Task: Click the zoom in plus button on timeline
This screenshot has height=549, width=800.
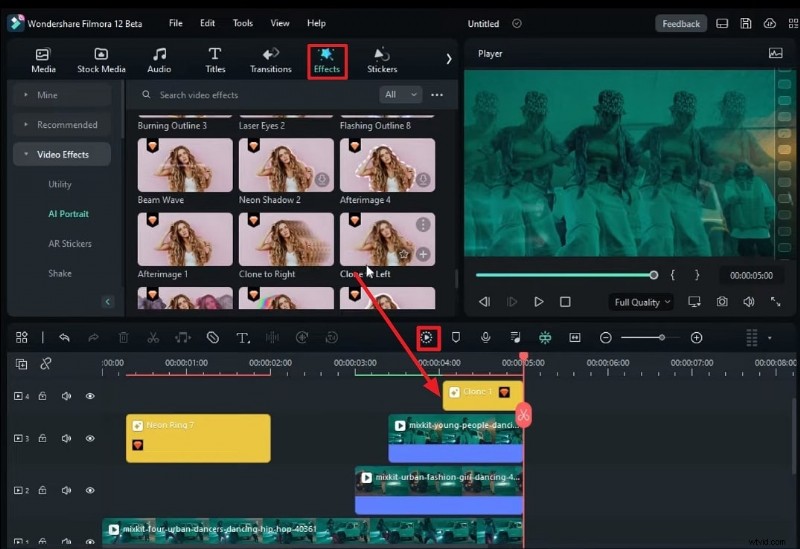Action: click(x=696, y=338)
